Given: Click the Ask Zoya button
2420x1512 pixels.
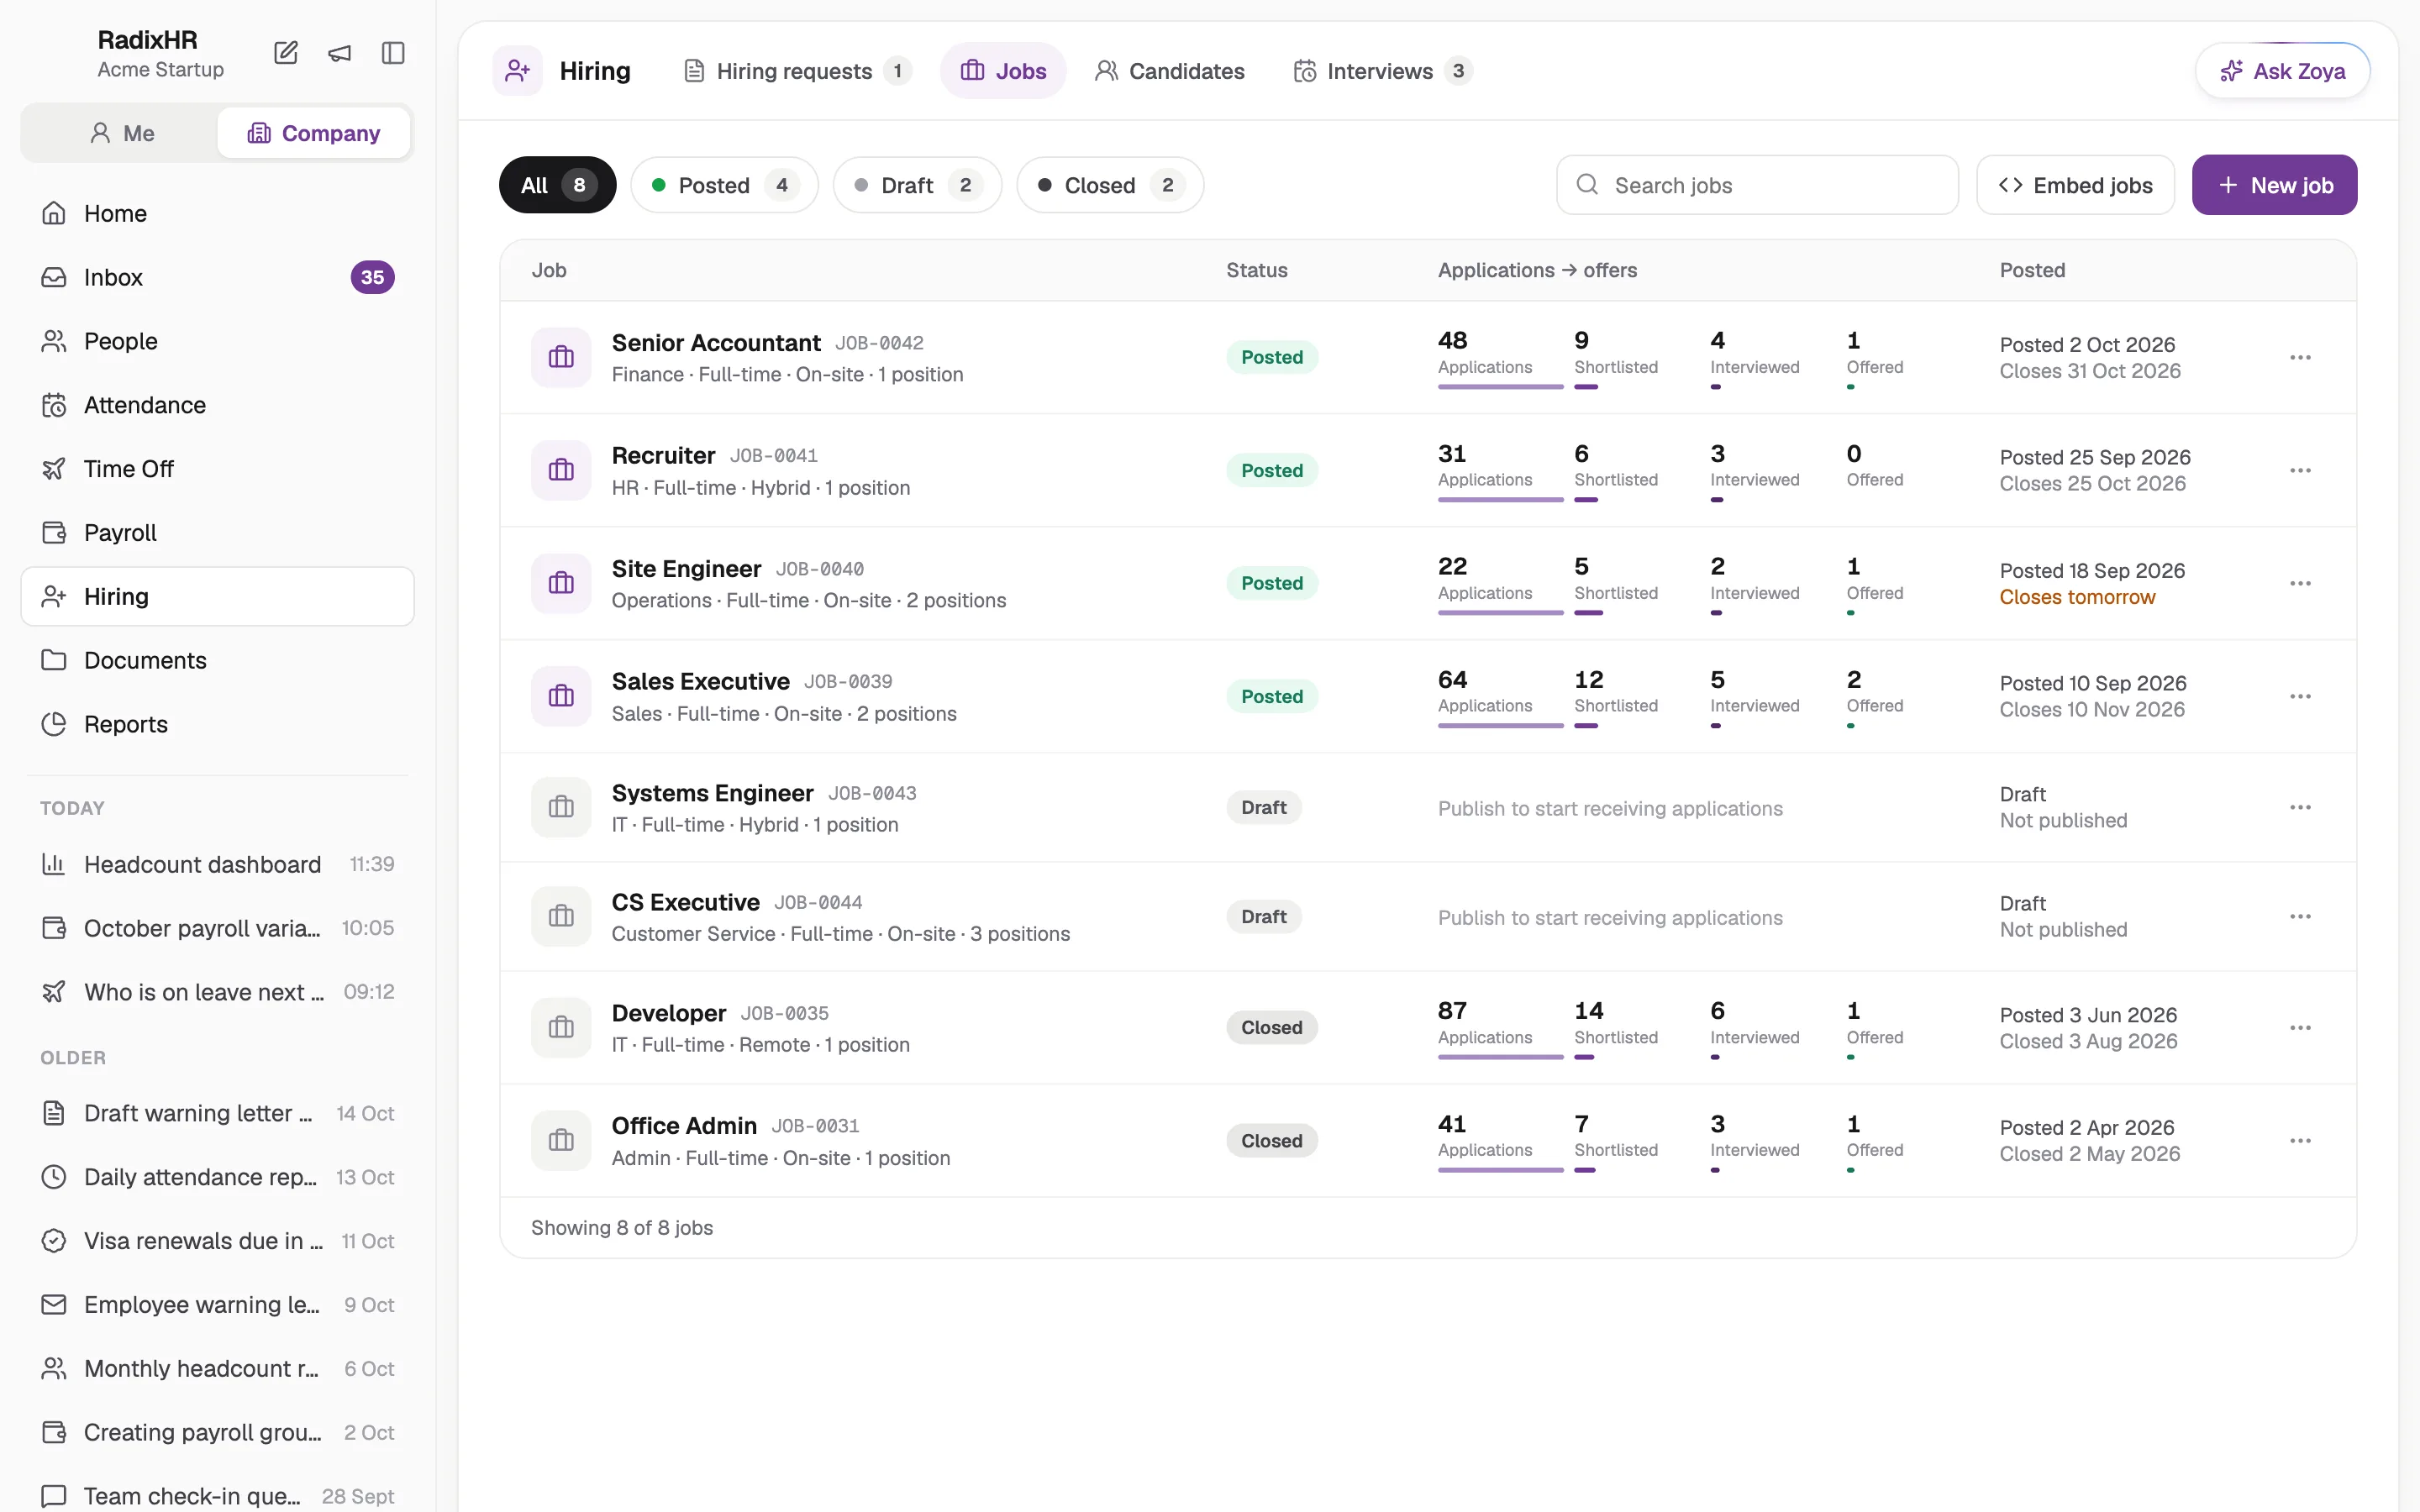Looking at the screenshot, I should click(x=2282, y=71).
